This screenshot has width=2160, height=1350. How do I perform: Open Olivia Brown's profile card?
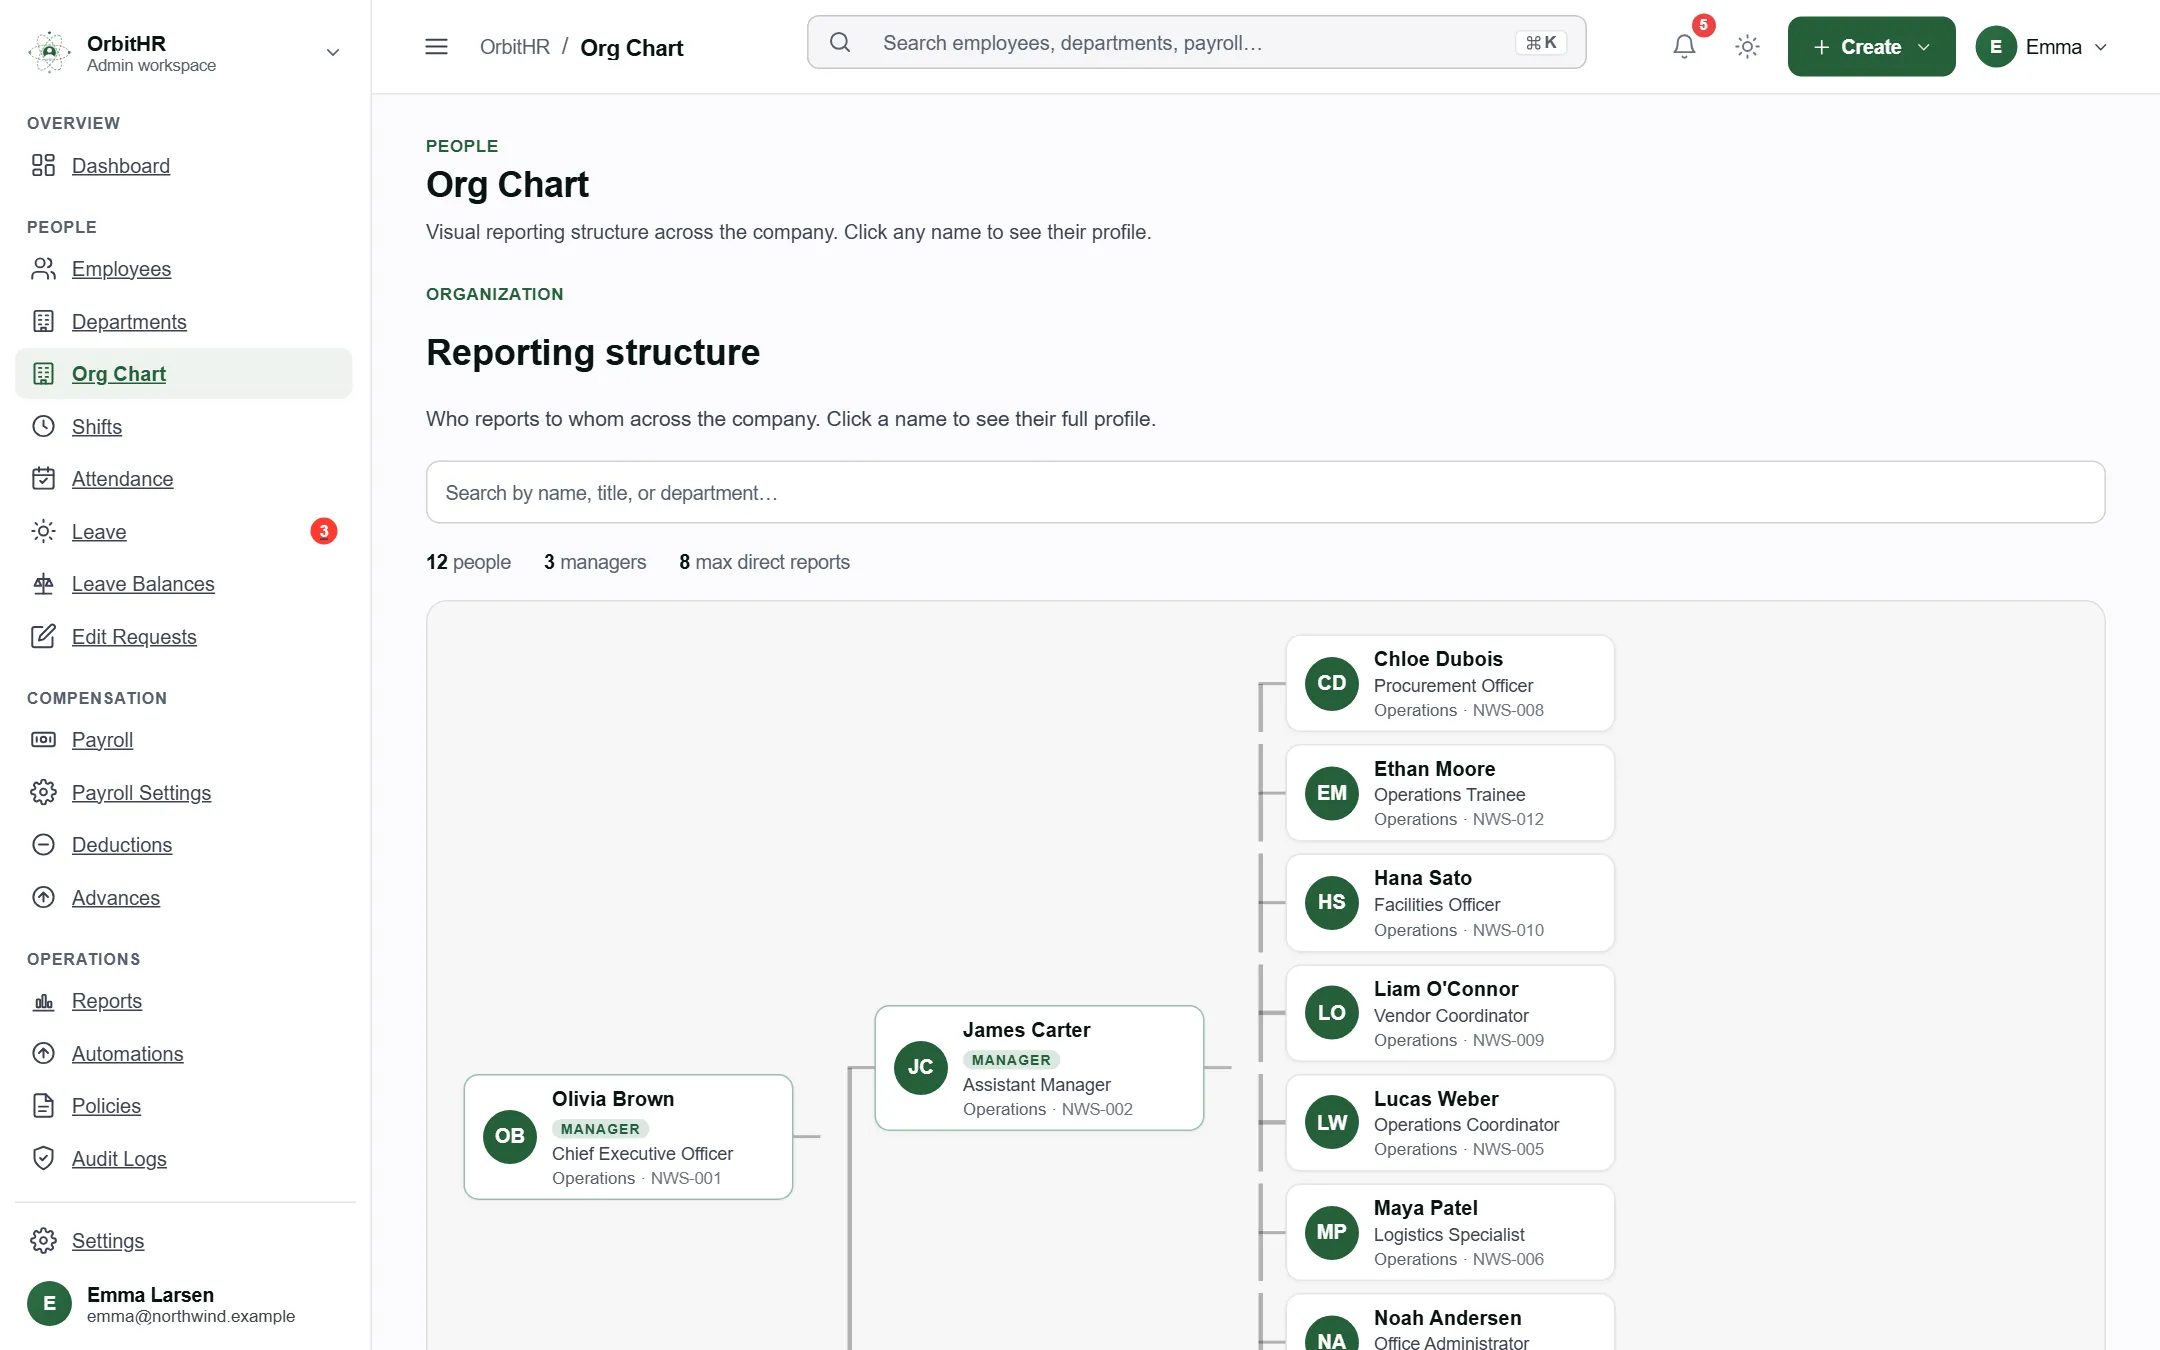[x=628, y=1137]
